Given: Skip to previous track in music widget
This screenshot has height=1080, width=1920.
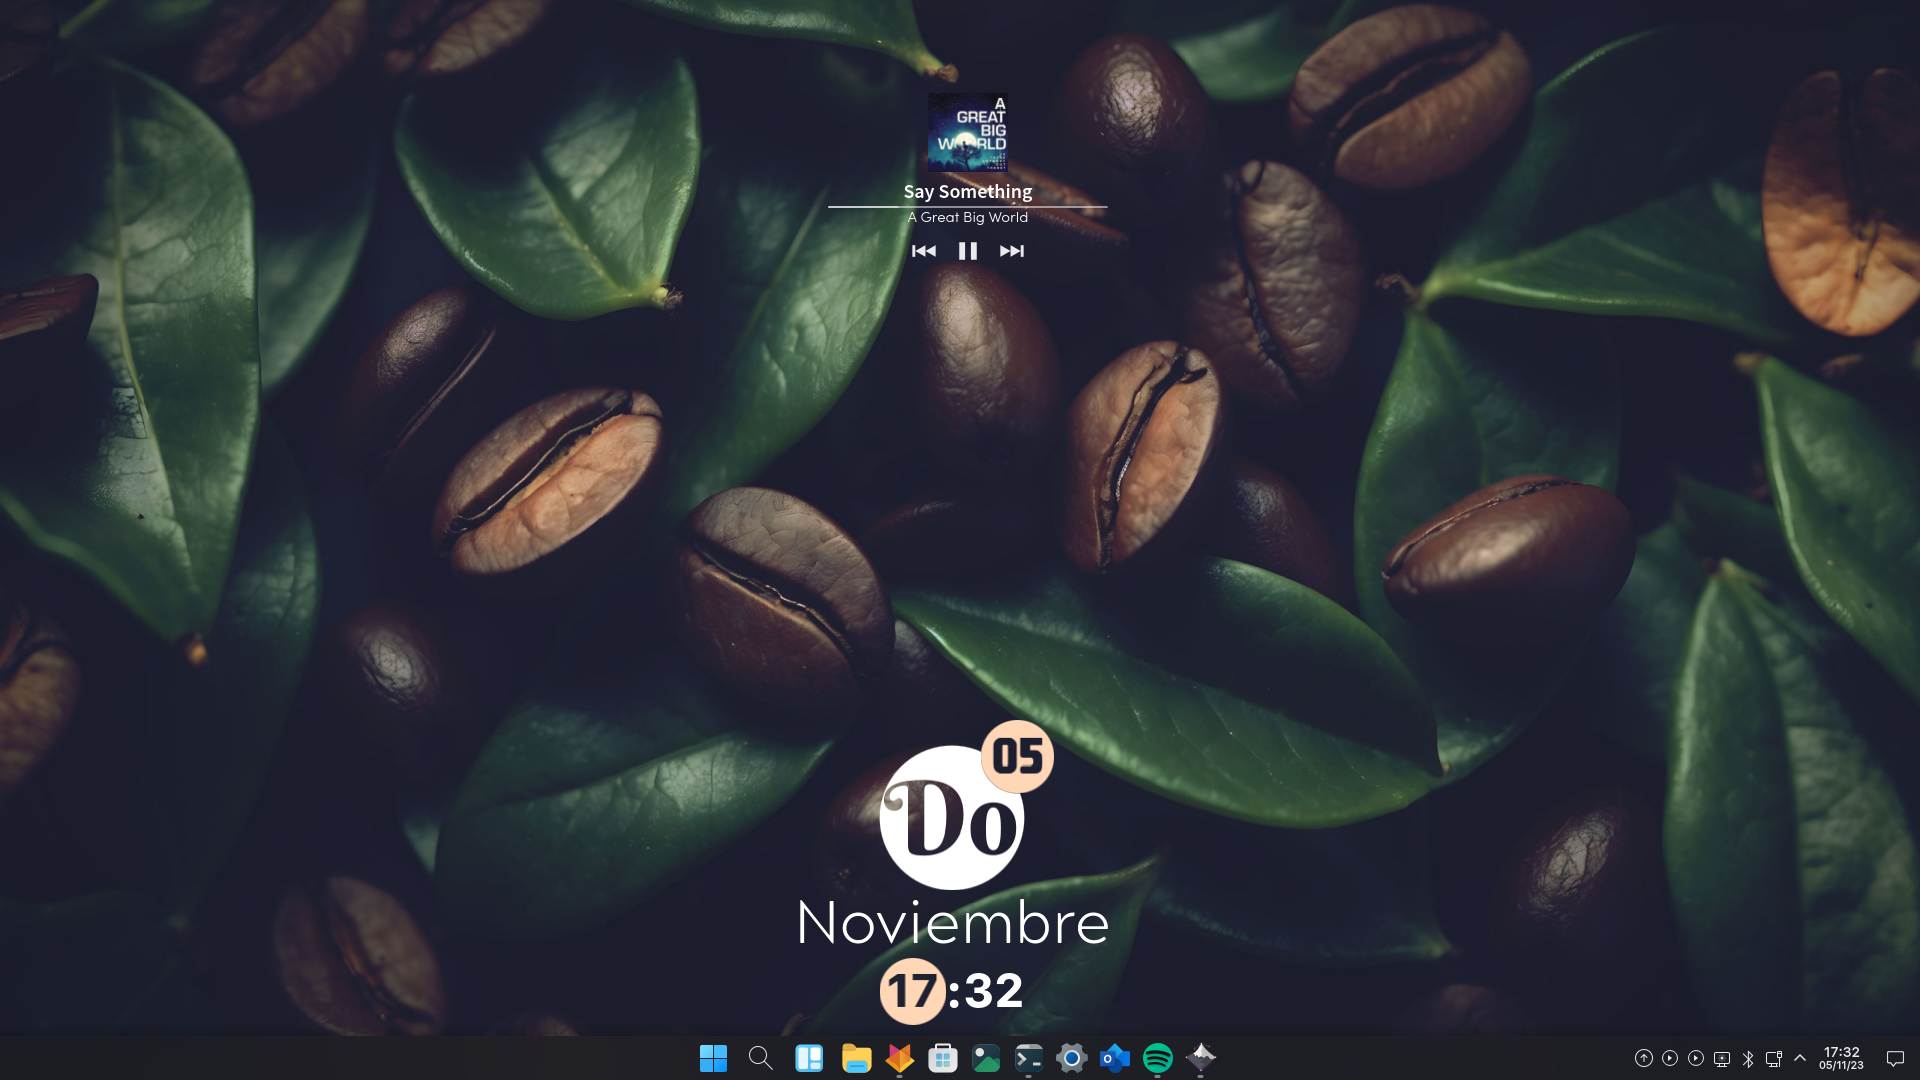Looking at the screenshot, I should coord(924,251).
